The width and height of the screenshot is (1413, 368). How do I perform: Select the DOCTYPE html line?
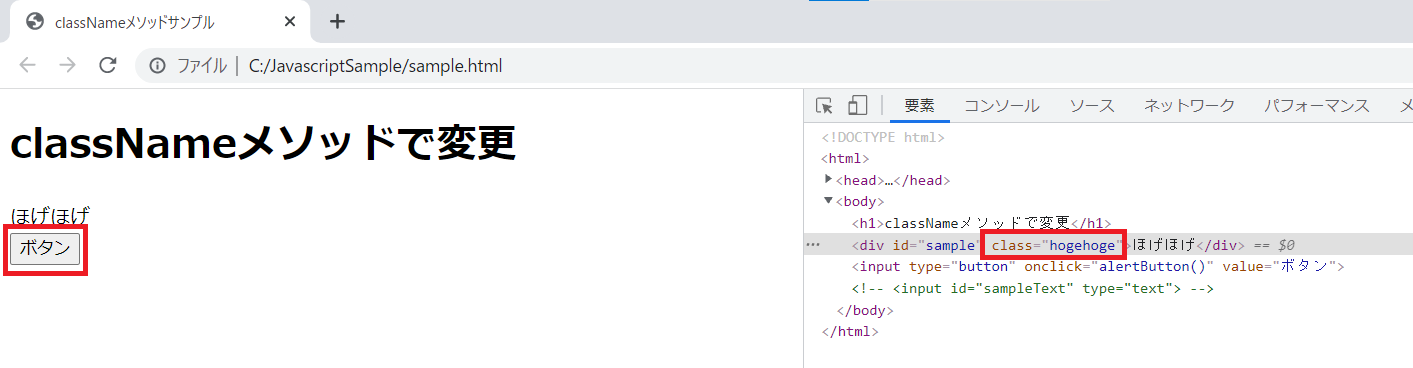(x=883, y=137)
